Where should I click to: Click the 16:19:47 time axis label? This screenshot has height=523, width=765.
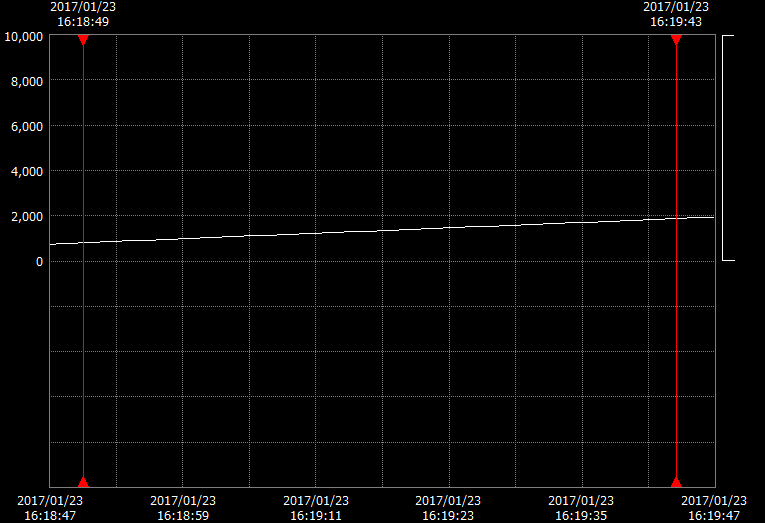coord(714,508)
